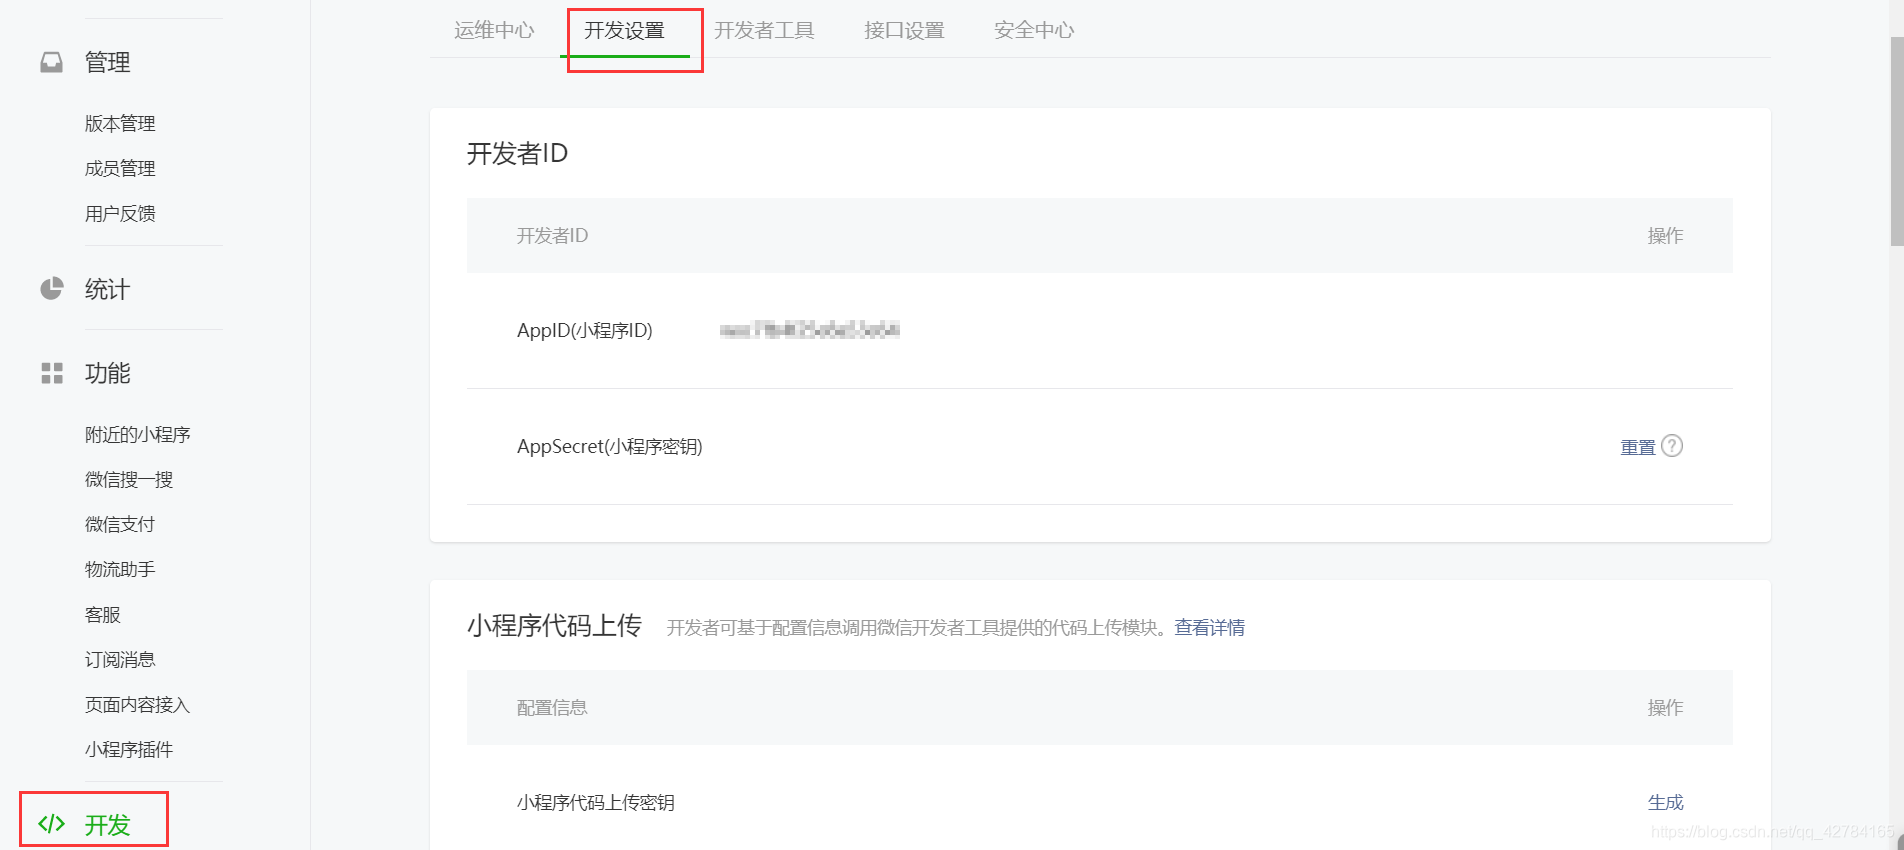Click 生成 for the upload key
The height and width of the screenshot is (850, 1904).
[x=1665, y=802]
